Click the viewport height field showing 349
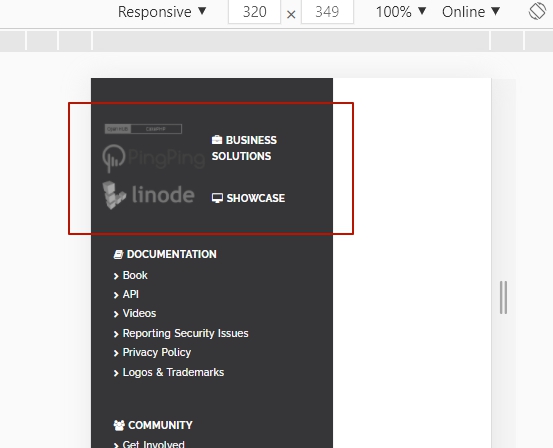Image resolution: width=553 pixels, height=448 pixels. pyautogui.click(x=327, y=12)
